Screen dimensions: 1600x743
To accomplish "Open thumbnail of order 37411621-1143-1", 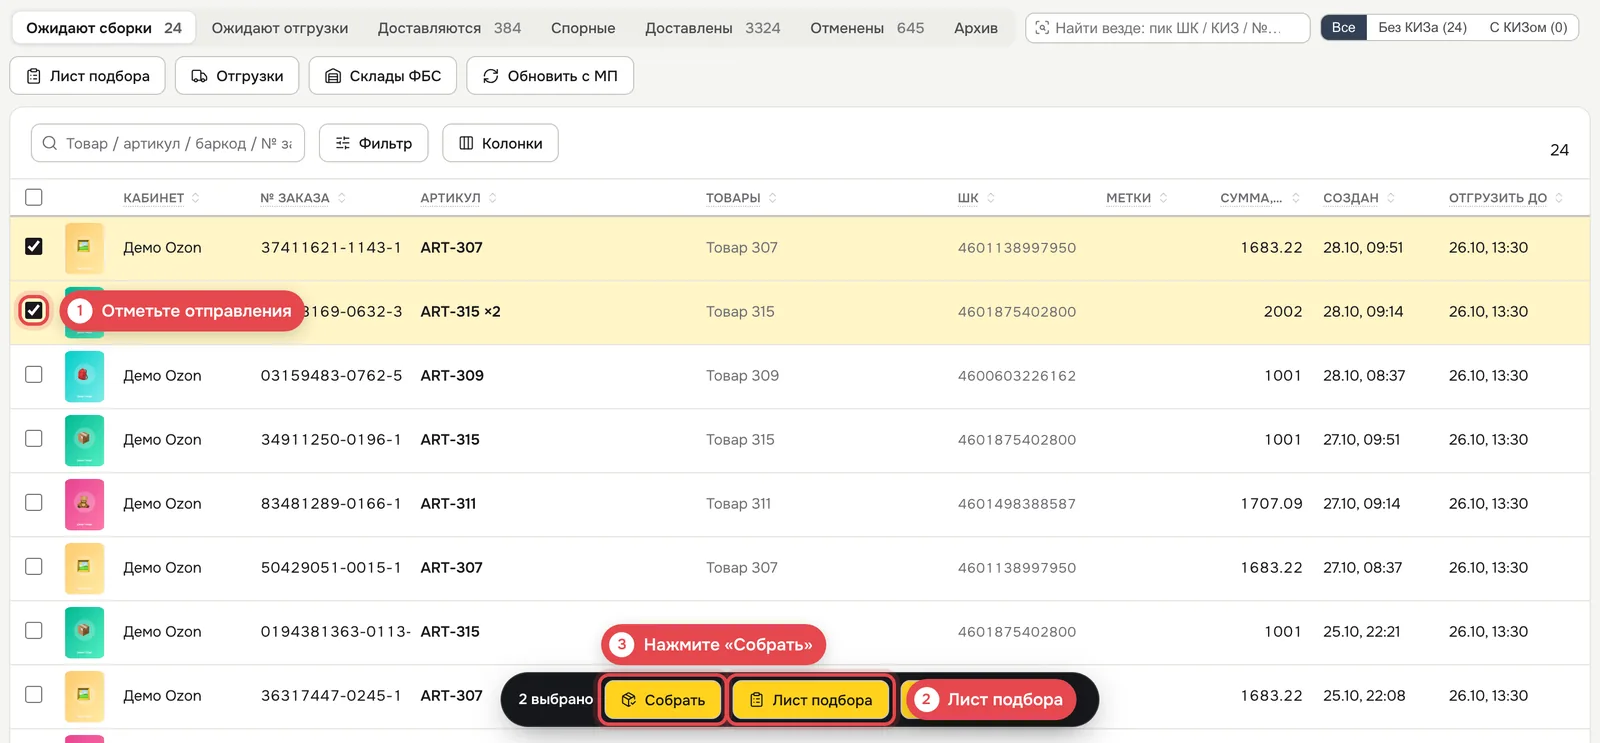I will [x=84, y=248].
